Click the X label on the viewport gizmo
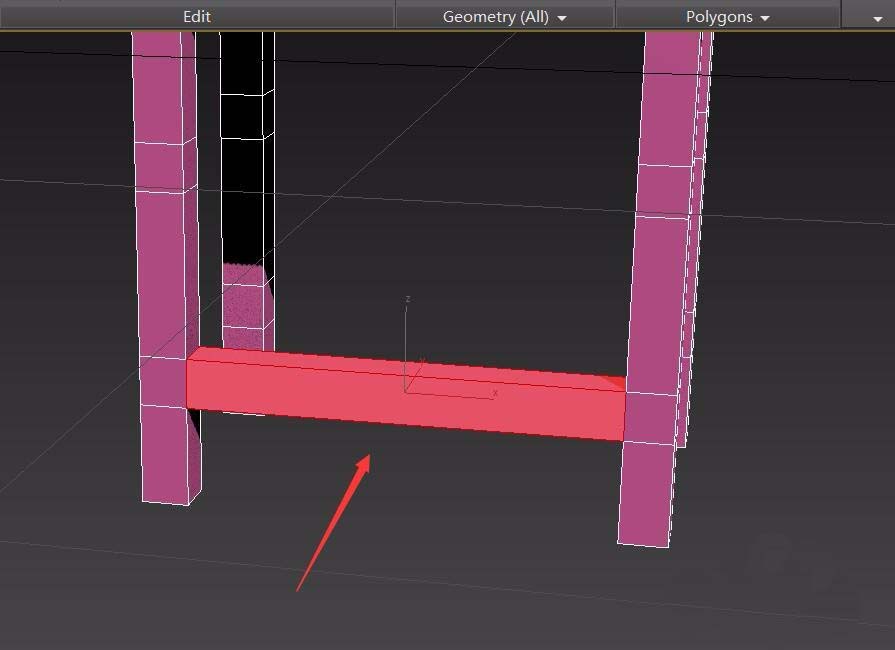Screen dimensions: 895x650 [495, 392]
